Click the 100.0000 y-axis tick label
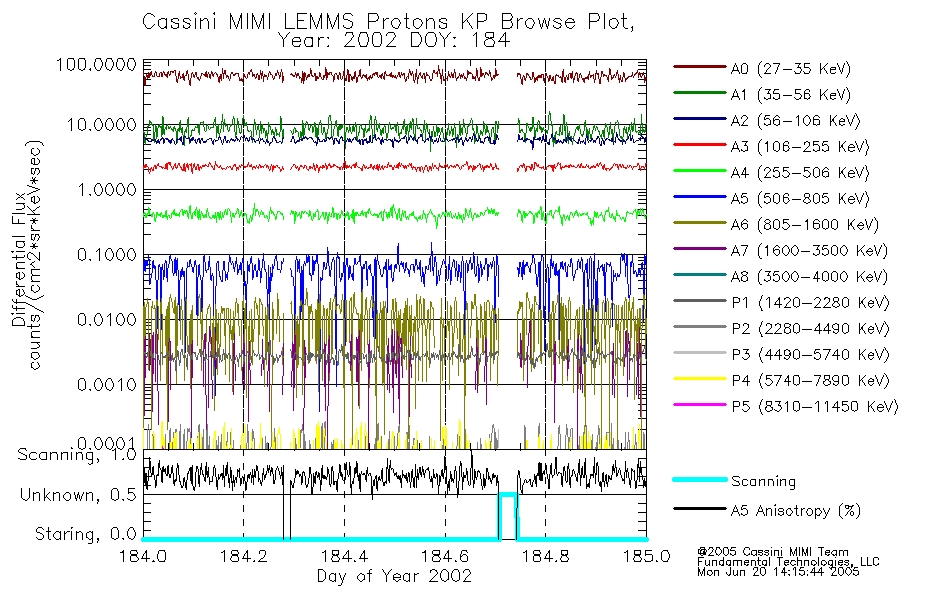This screenshot has width=950, height=600. tap(96, 64)
